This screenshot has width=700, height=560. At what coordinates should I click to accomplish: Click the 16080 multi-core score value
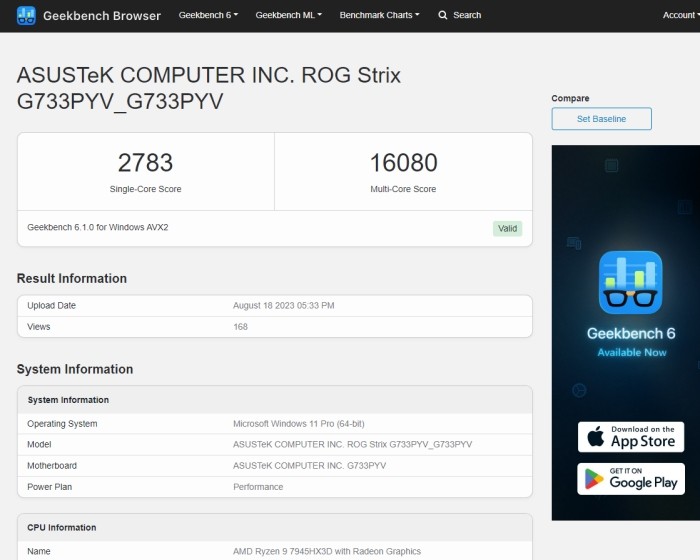[x=403, y=163]
